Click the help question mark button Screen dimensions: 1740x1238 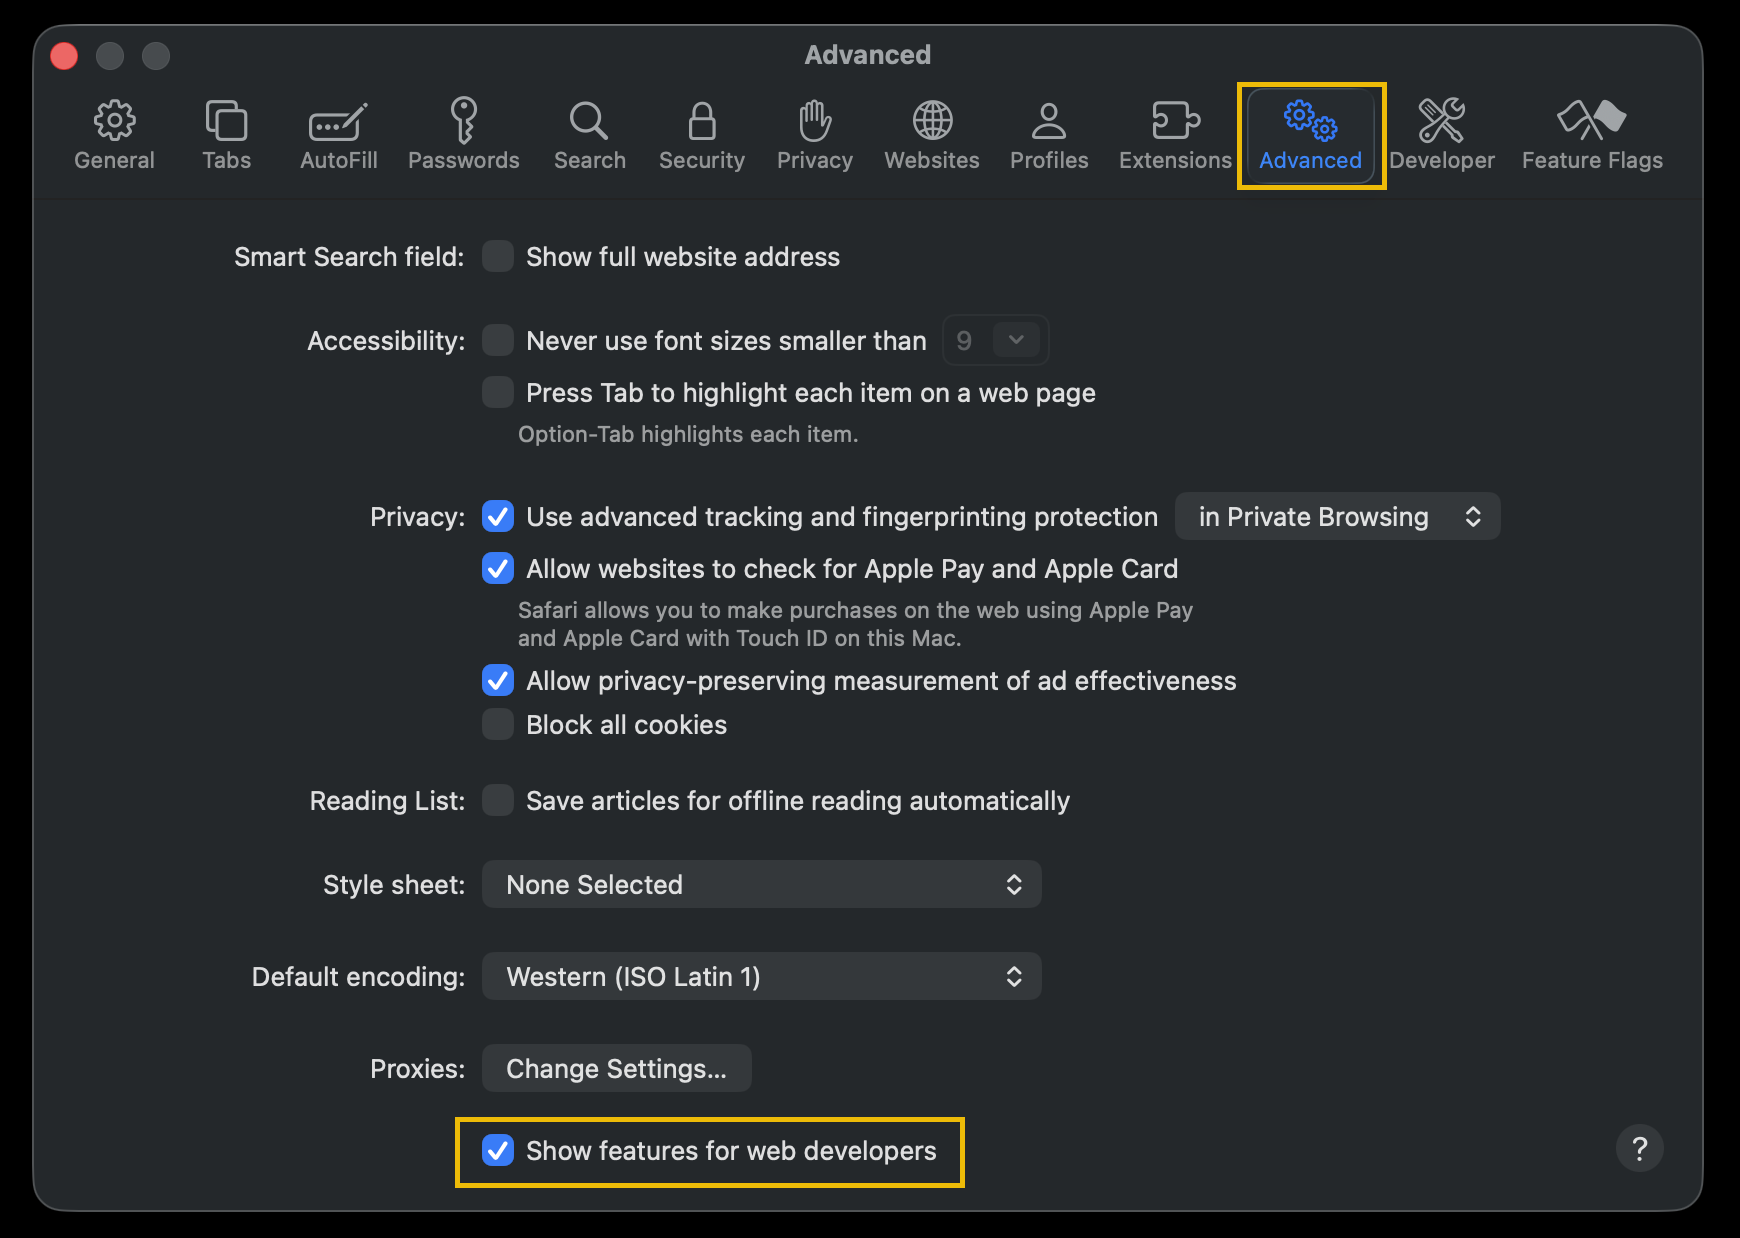(x=1639, y=1149)
